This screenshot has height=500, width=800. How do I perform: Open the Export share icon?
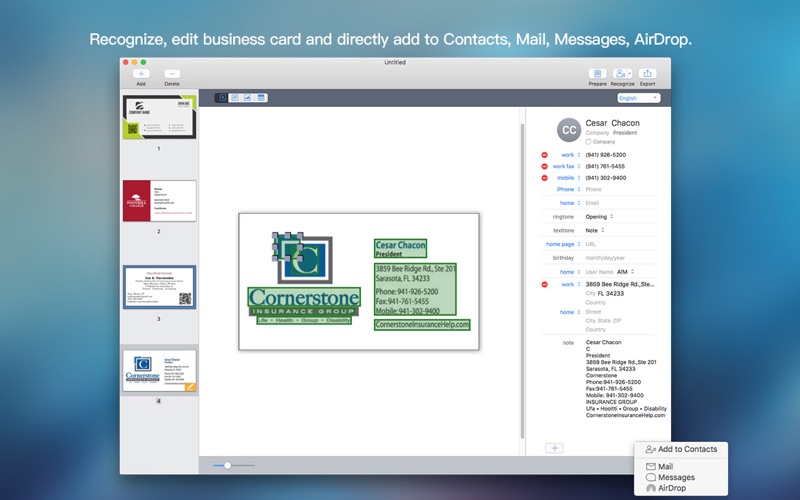pos(647,74)
